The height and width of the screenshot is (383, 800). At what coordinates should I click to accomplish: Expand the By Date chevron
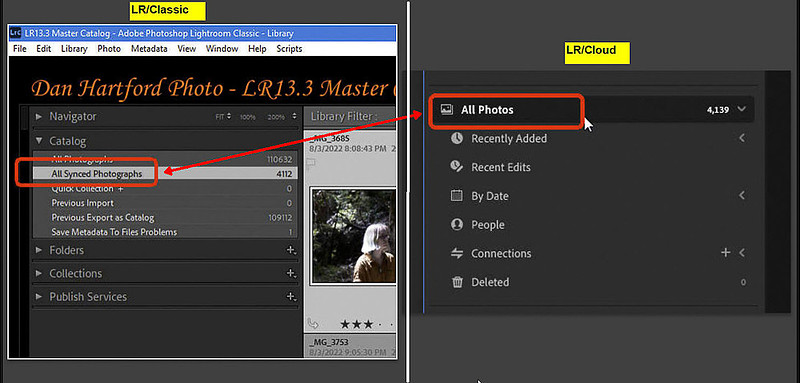coord(742,195)
